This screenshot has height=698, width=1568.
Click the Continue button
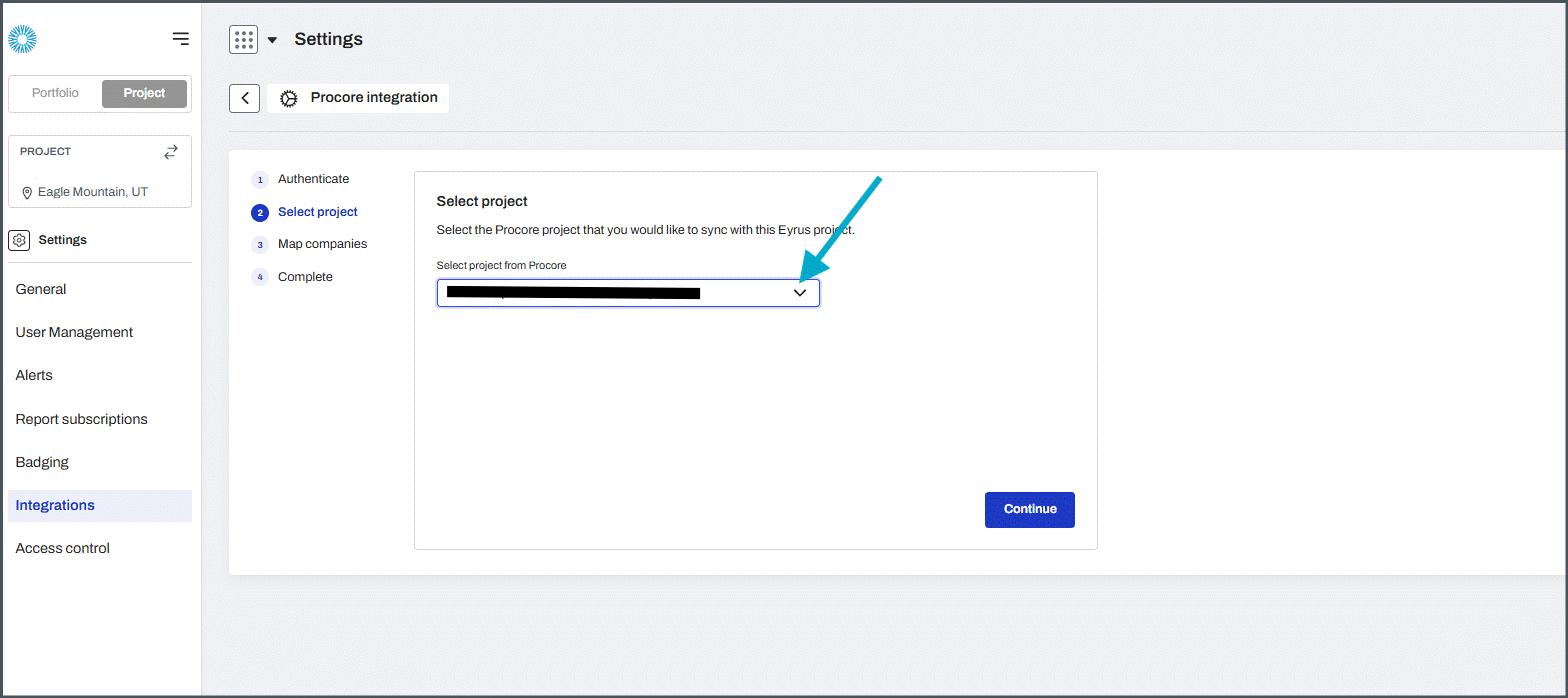tap(1030, 509)
